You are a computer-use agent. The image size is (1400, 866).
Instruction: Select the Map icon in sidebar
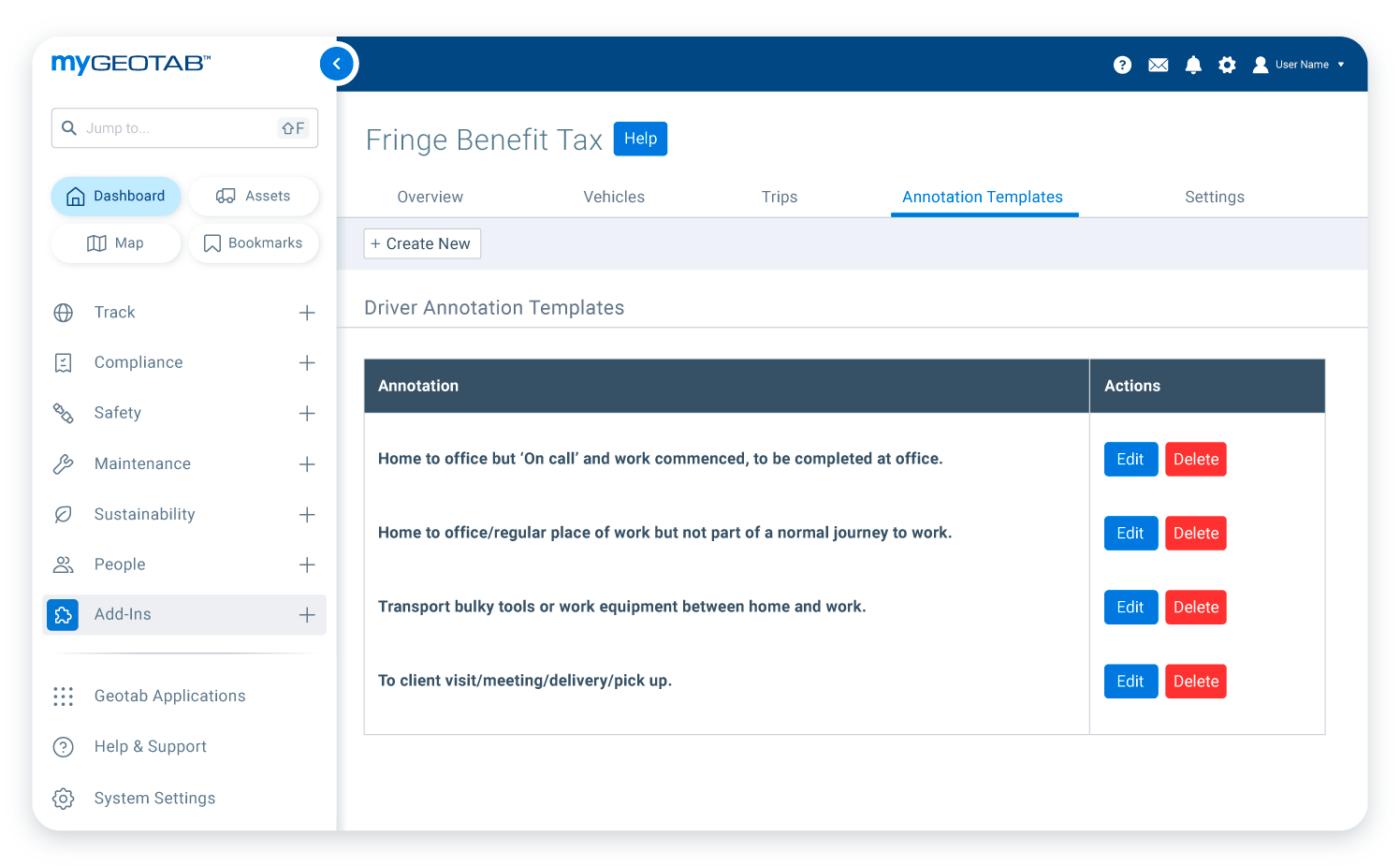coord(96,243)
